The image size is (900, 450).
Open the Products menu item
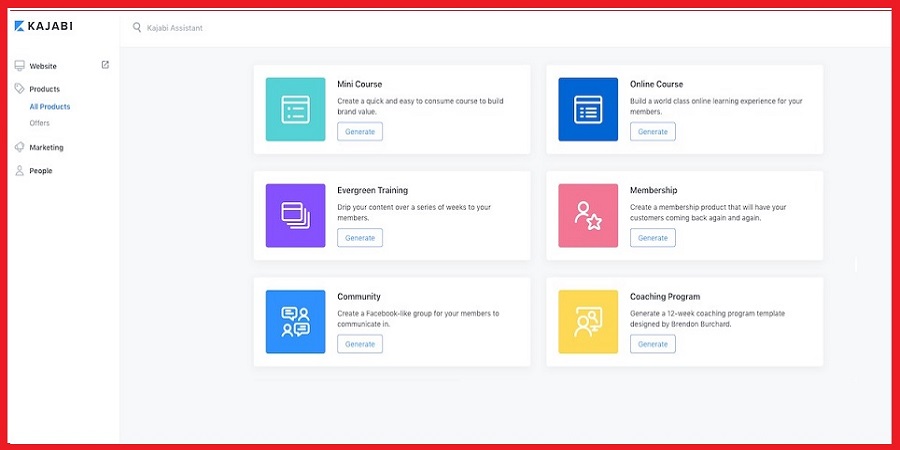(45, 89)
